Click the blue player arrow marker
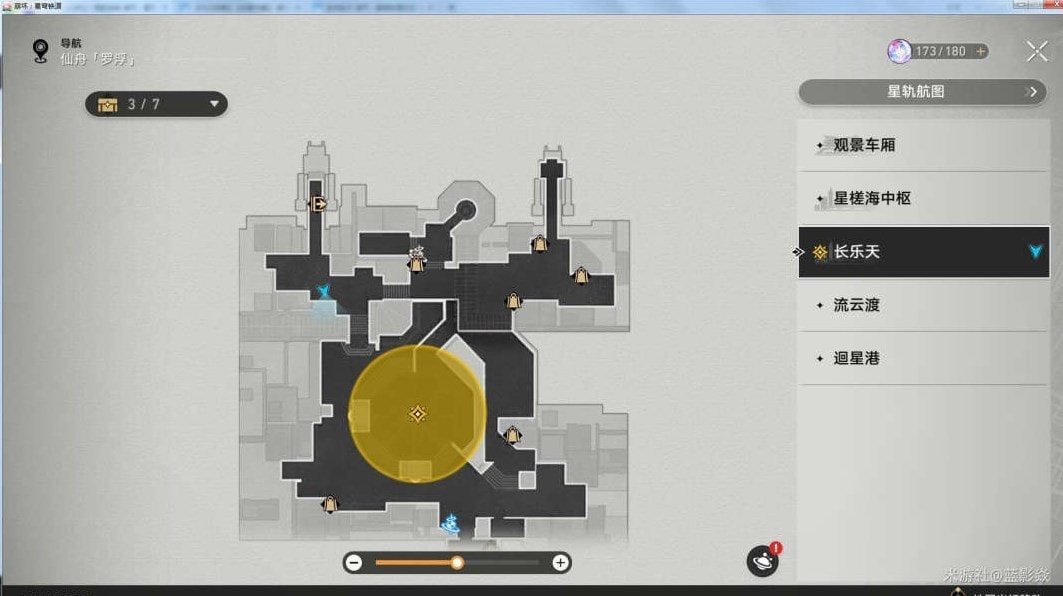Image resolution: width=1063 pixels, height=596 pixels. [324, 292]
